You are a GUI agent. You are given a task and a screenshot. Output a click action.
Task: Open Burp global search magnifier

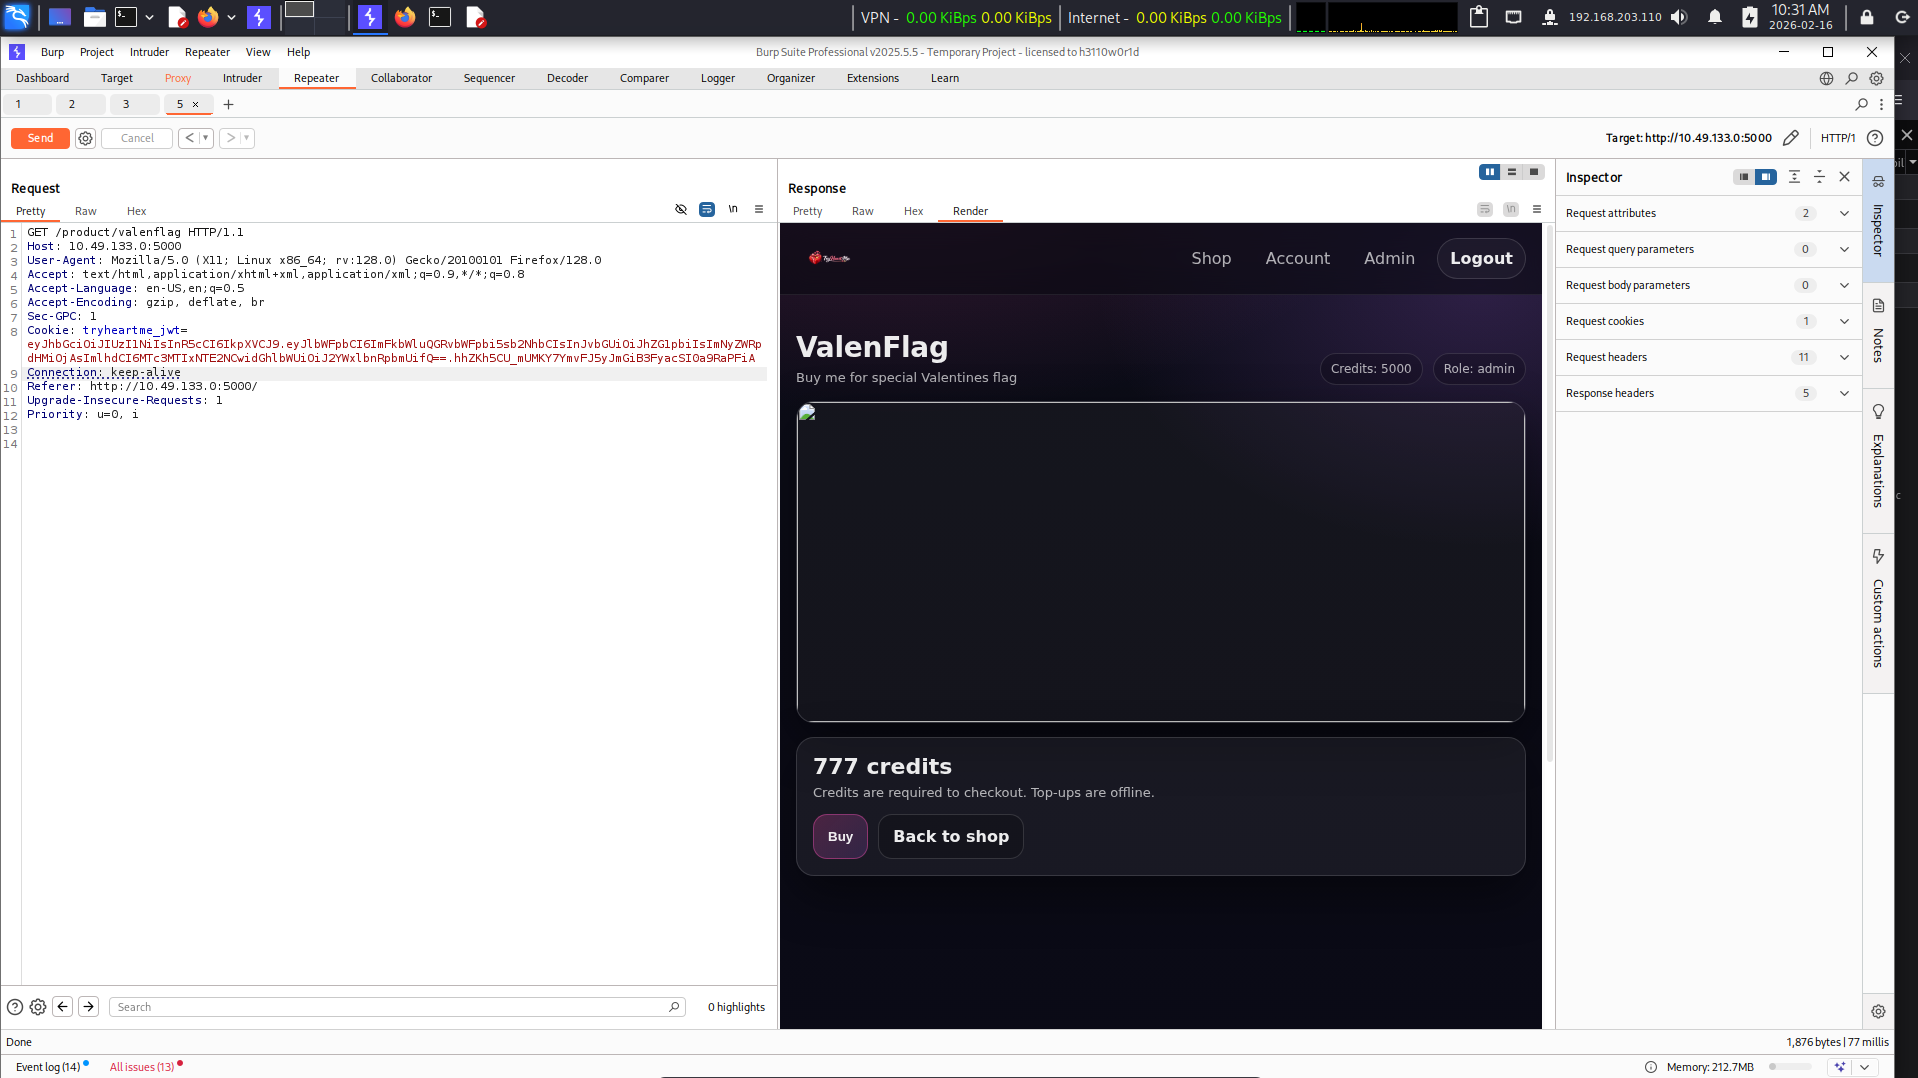pos(1851,78)
